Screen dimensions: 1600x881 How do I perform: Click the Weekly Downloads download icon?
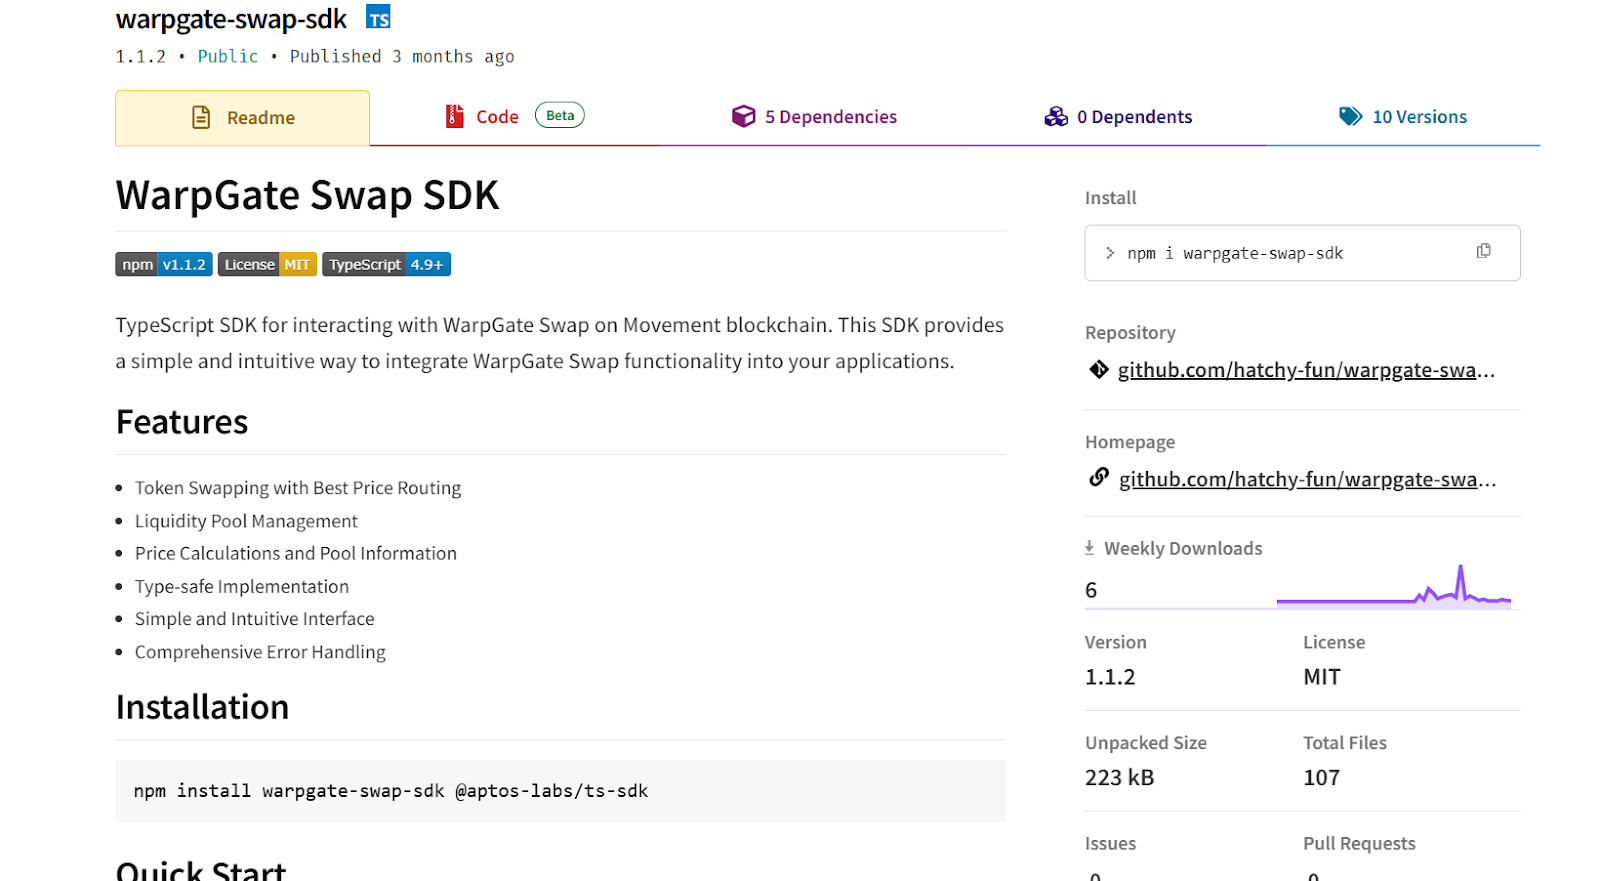pyautogui.click(x=1090, y=548)
